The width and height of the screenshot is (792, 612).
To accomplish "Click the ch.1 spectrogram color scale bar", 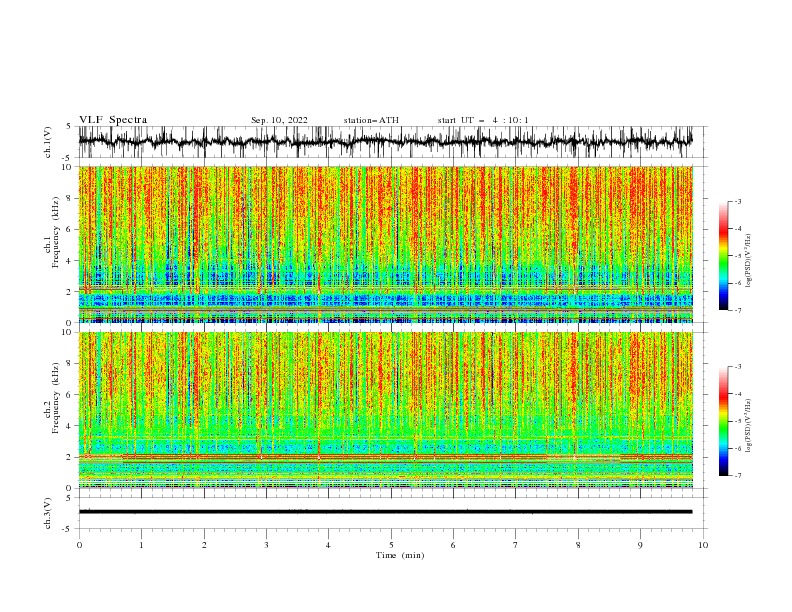I will pos(723,256).
